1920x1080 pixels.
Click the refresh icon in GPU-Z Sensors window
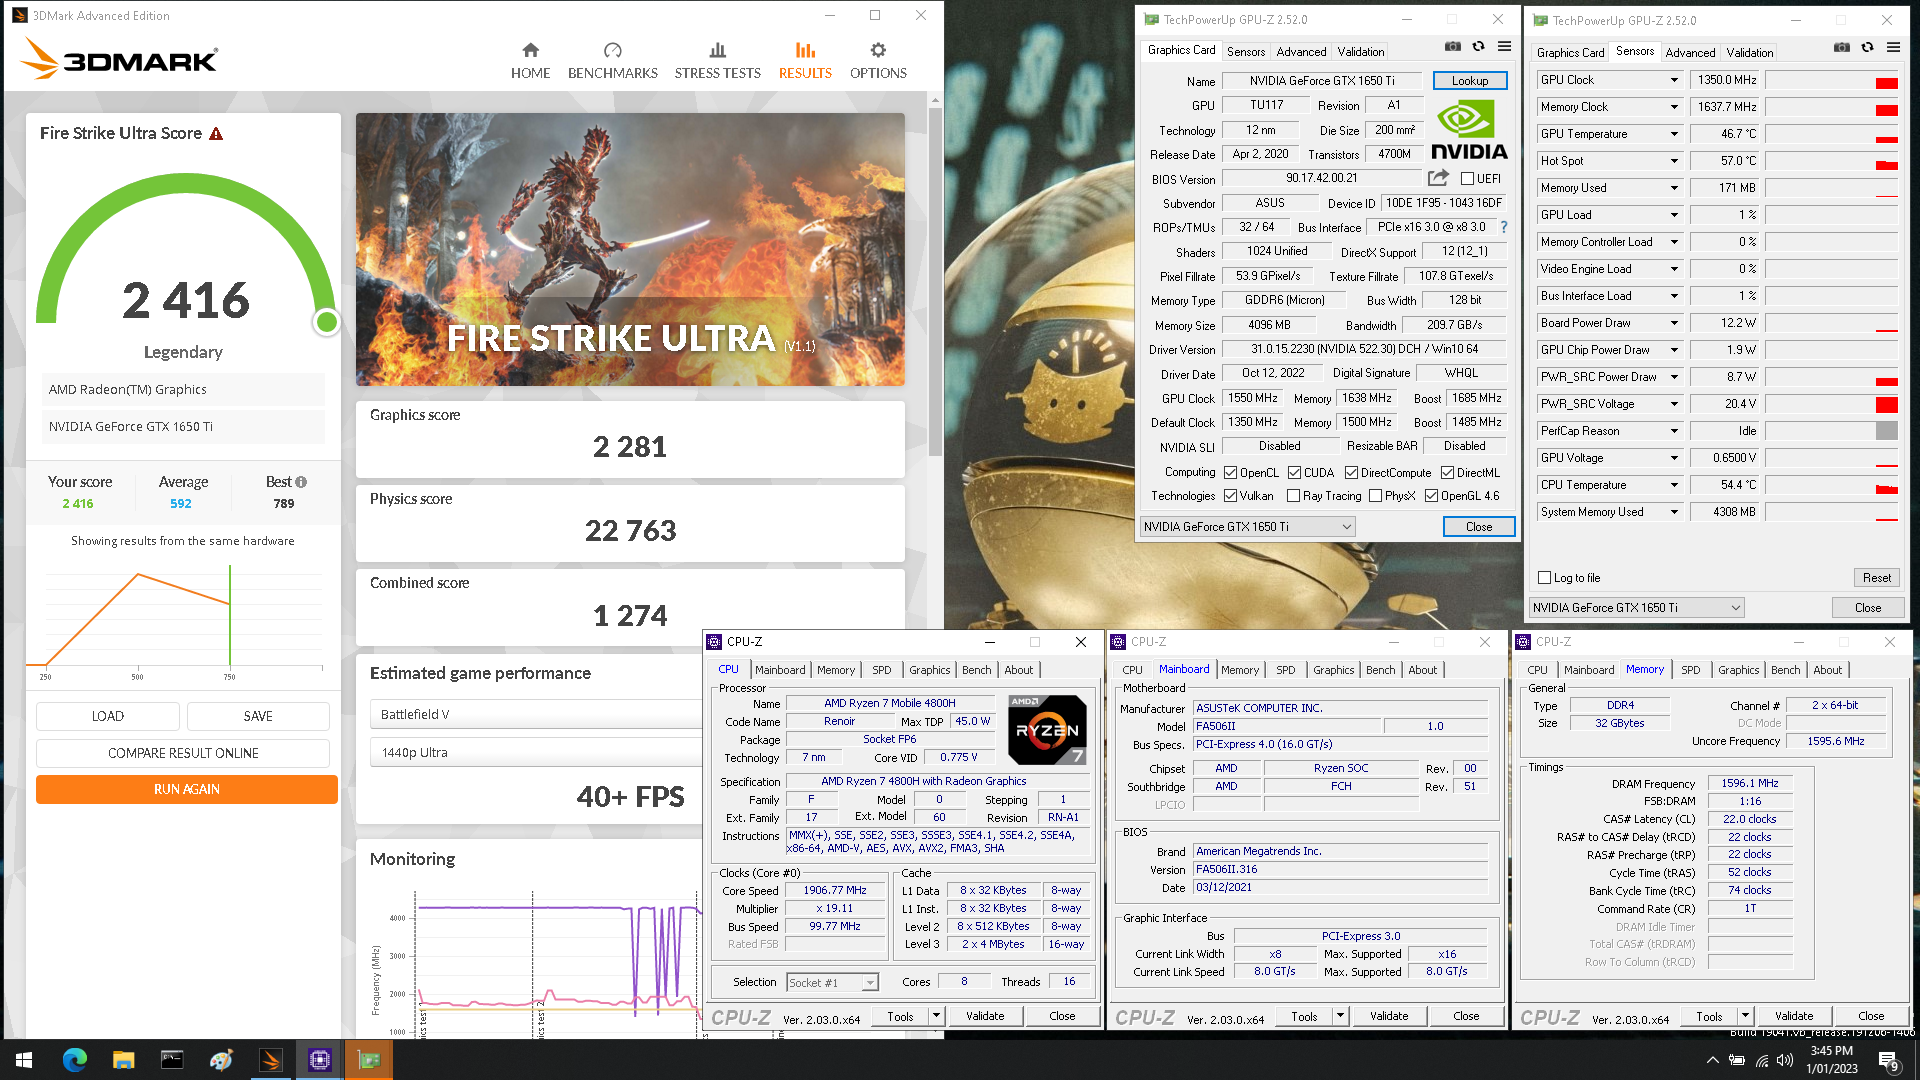(1867, 47)
